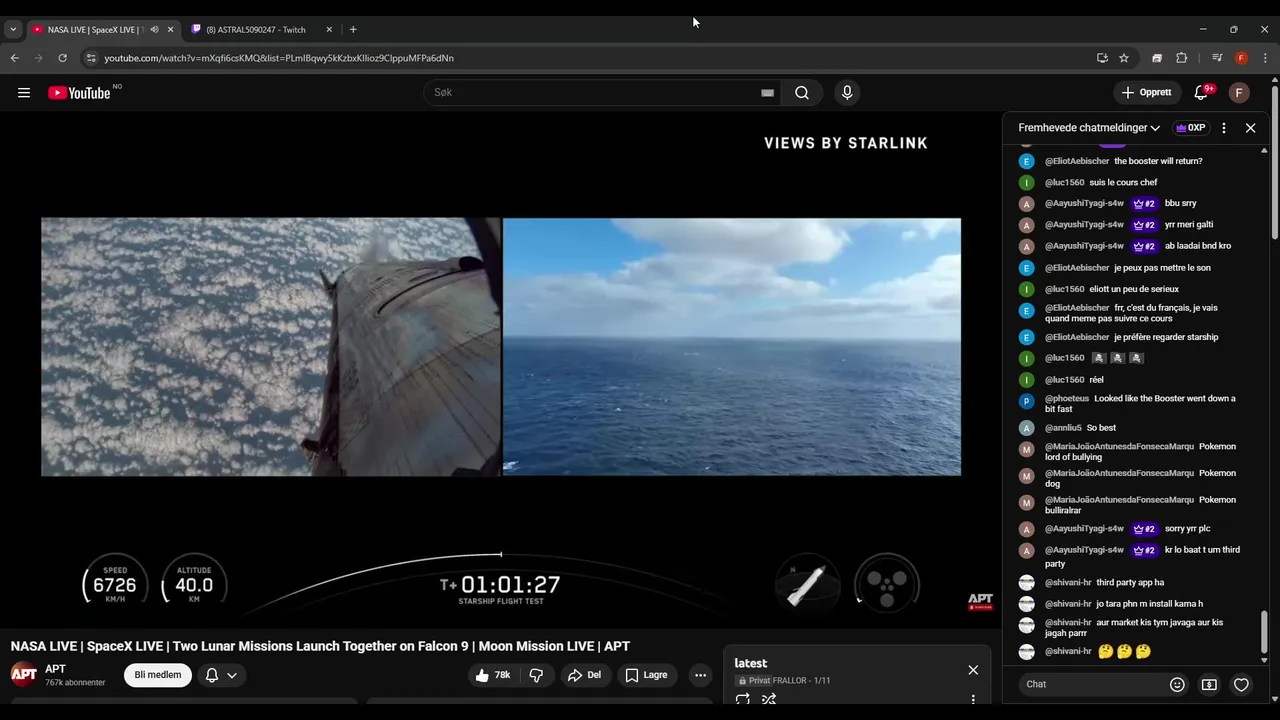
Task: Close the Twitch tab
Action: pos(329,30)
